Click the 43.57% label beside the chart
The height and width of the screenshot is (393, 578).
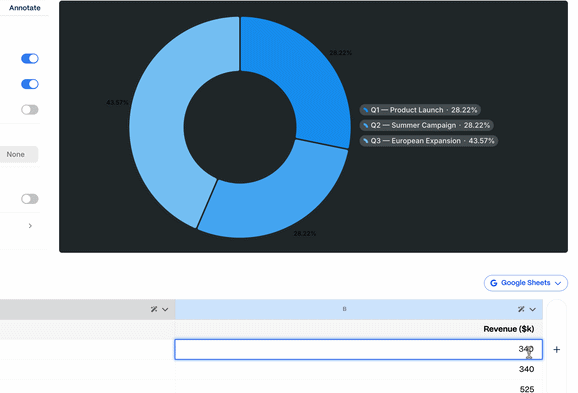117,102
